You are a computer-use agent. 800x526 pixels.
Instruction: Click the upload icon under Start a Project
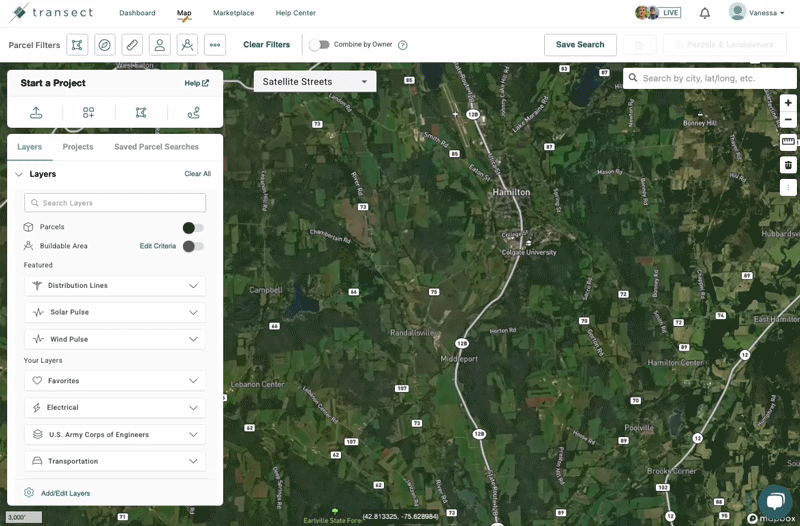[36, 113]
